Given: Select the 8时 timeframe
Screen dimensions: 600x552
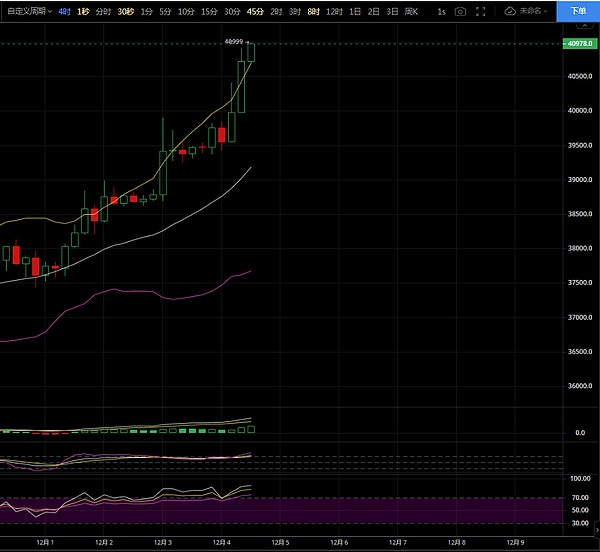Looking at the screenshot, I should tap(314, 11).
